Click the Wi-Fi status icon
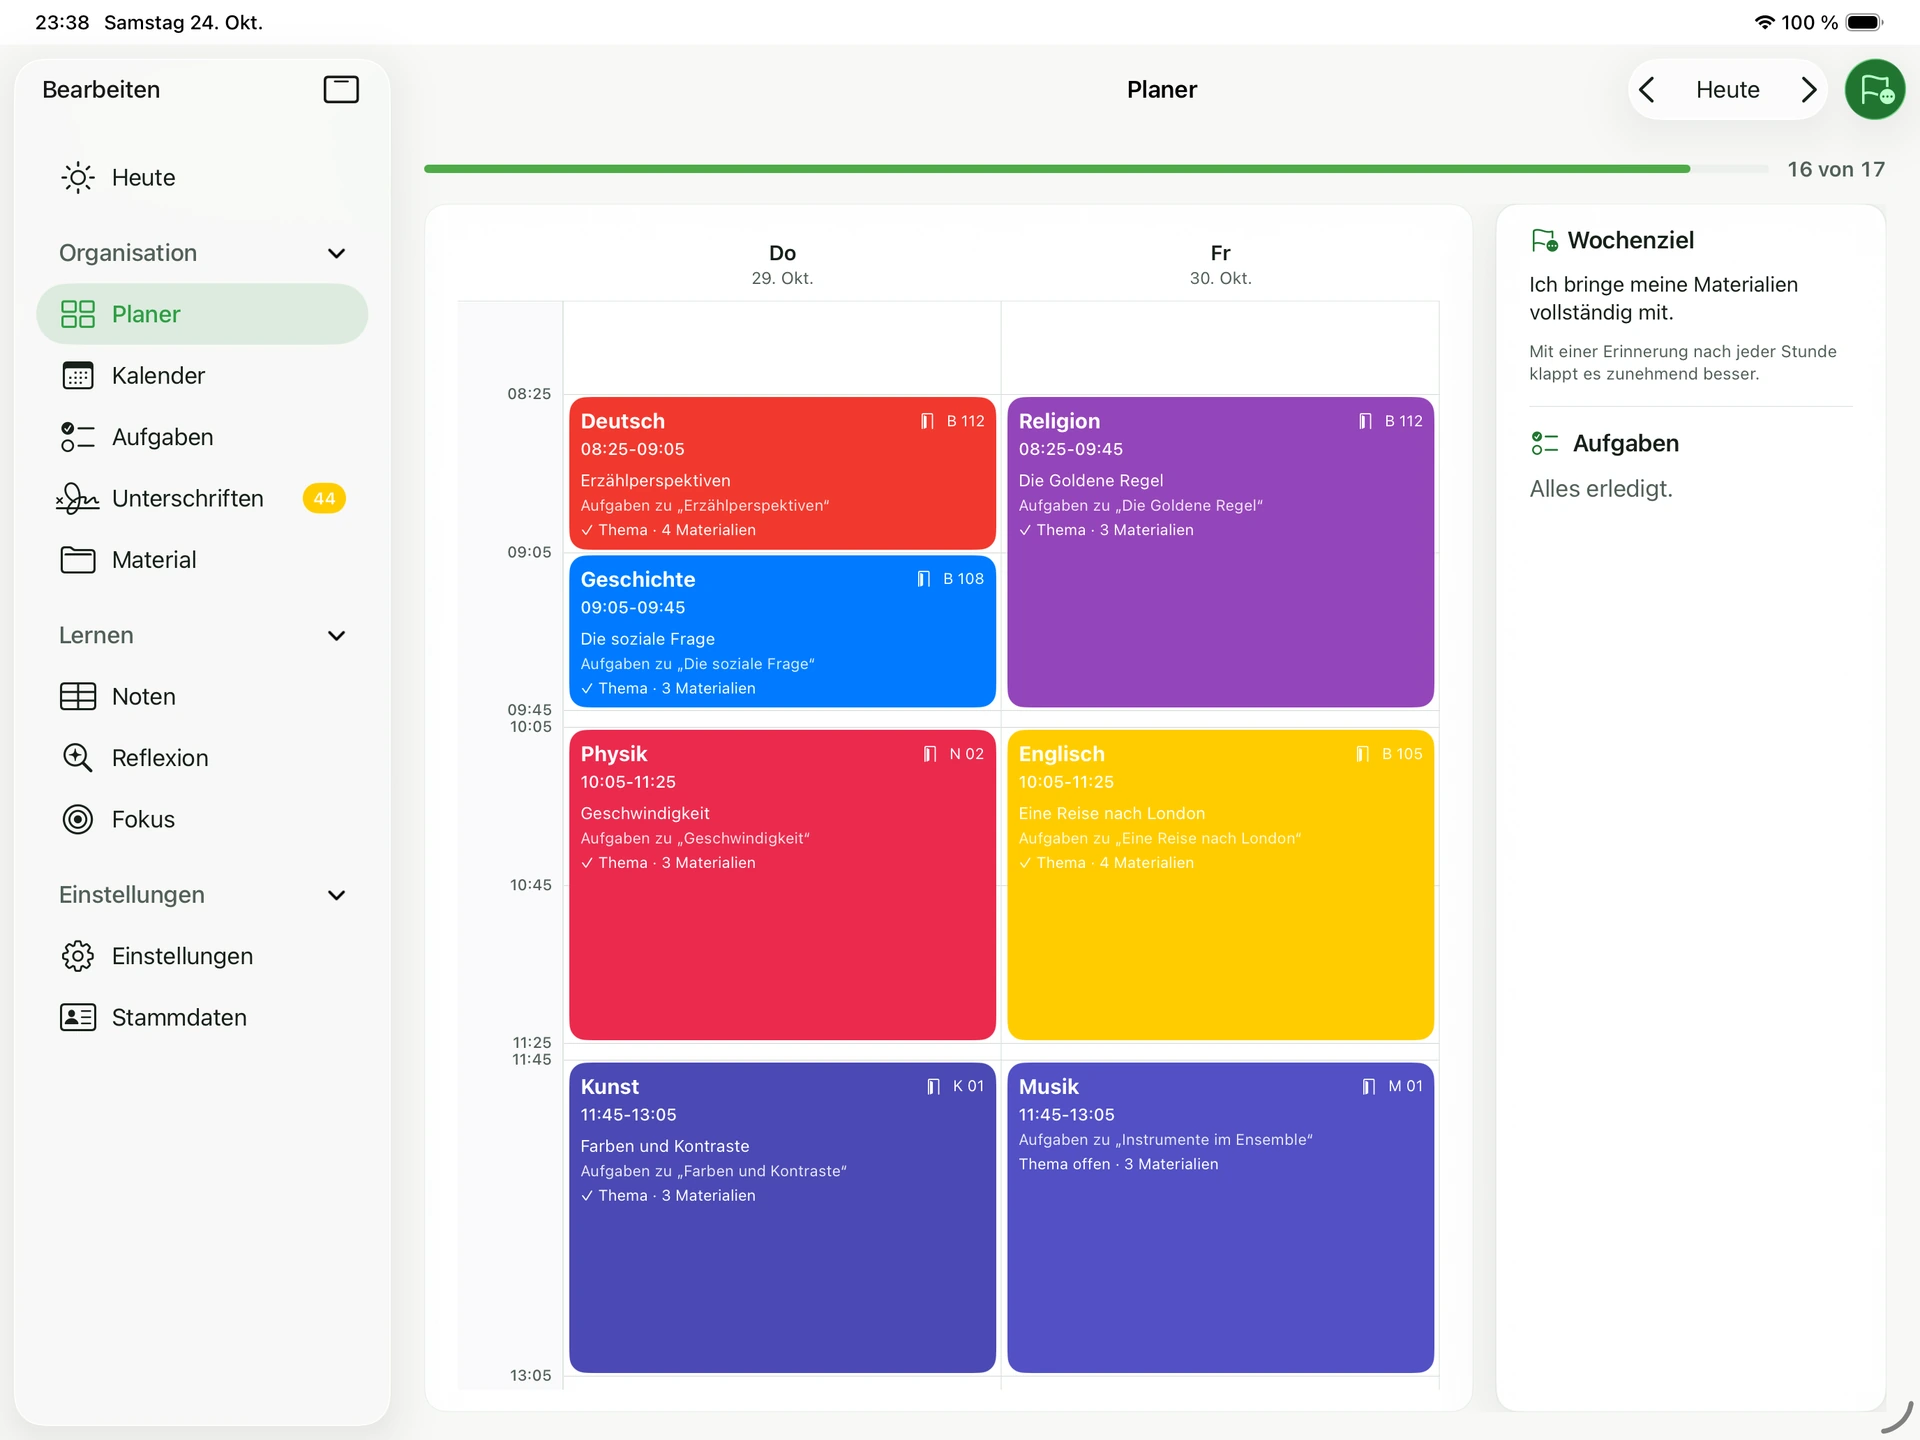Screen dimensions: 1920x1440 click(1765, 22)
